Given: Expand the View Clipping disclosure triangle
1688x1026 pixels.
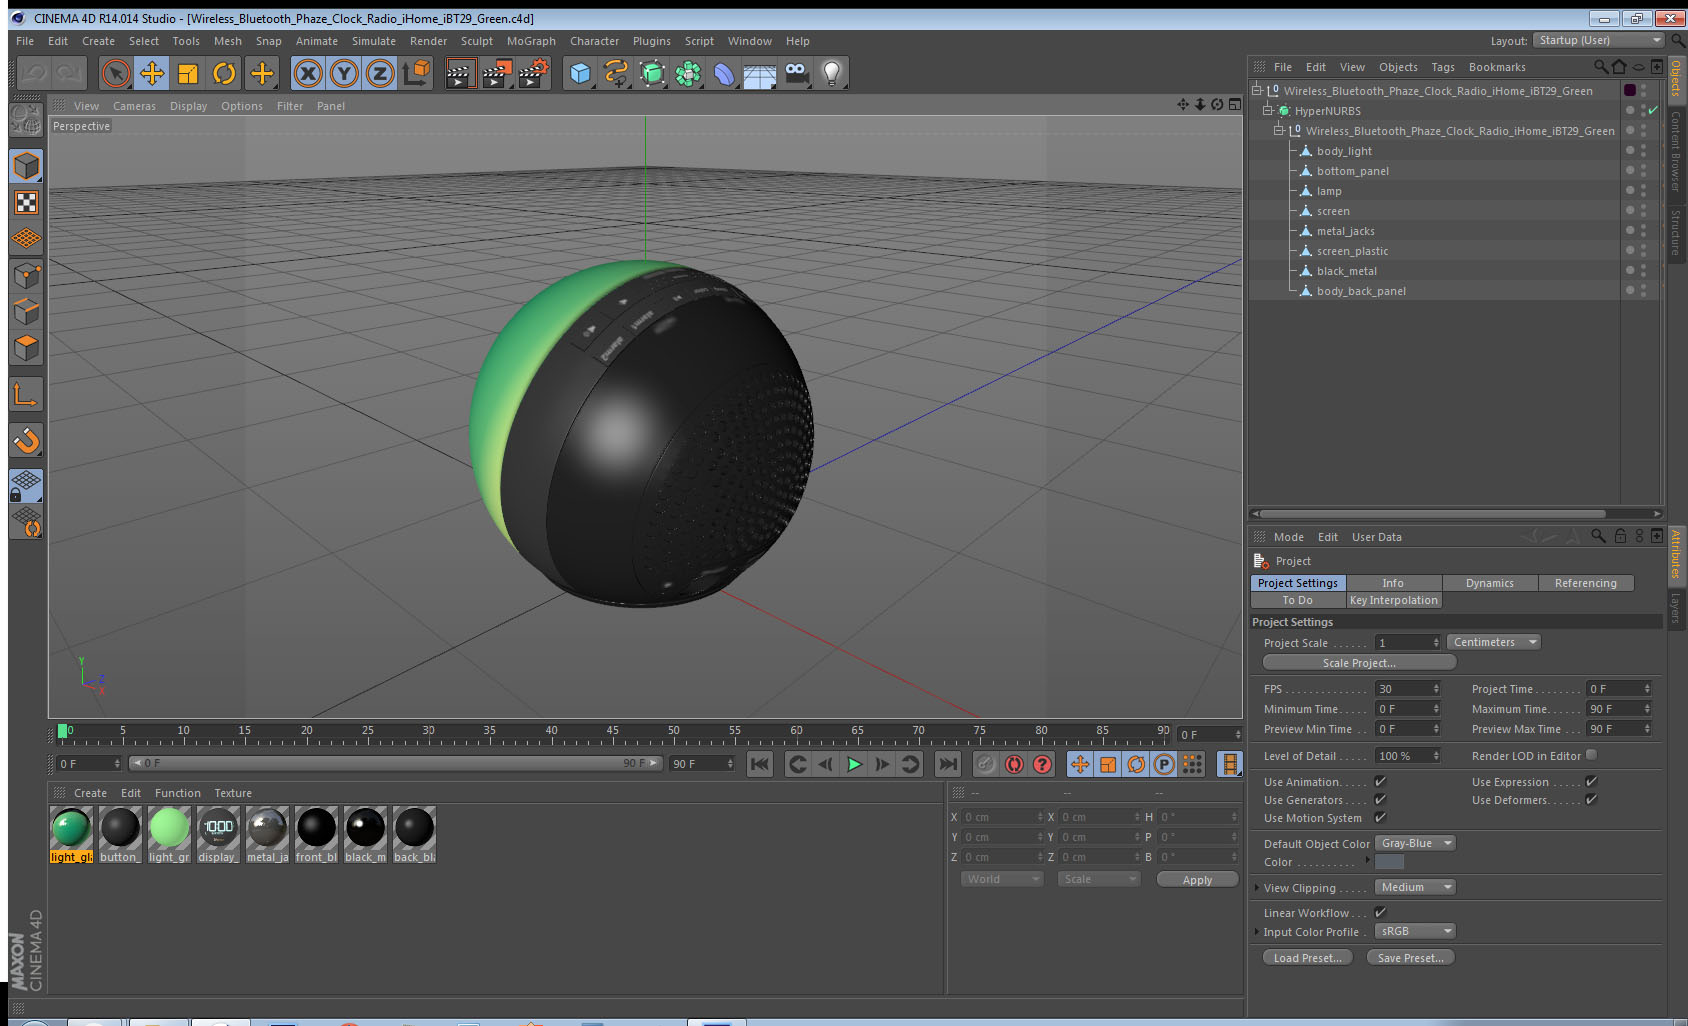Looking at the screenshot, I should pyautogui.click(x=1257, y=887).
